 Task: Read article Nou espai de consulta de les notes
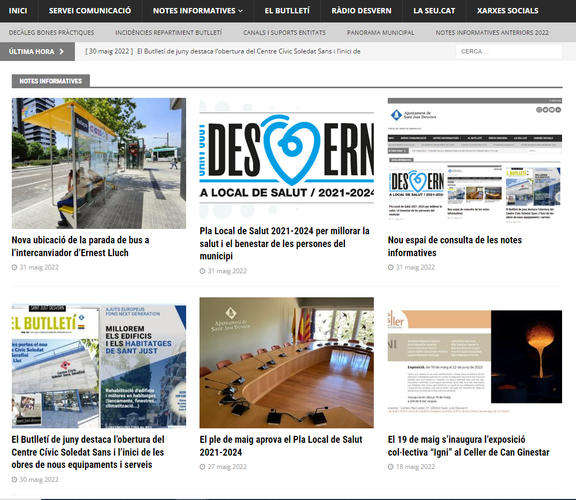455,246
